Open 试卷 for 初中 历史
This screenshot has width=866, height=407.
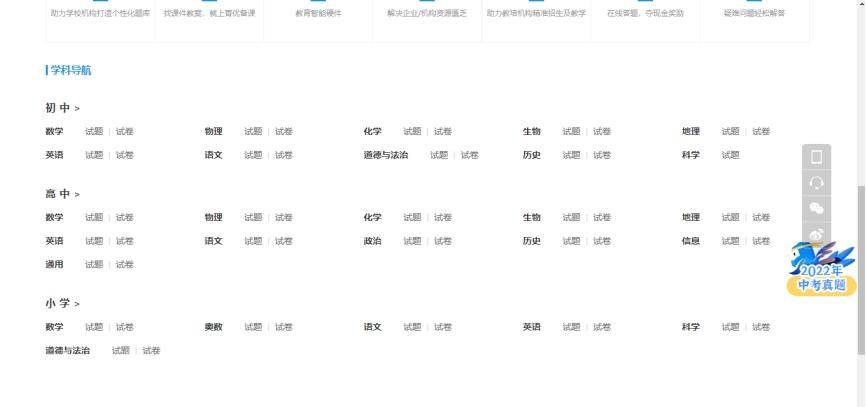(602, 155)
